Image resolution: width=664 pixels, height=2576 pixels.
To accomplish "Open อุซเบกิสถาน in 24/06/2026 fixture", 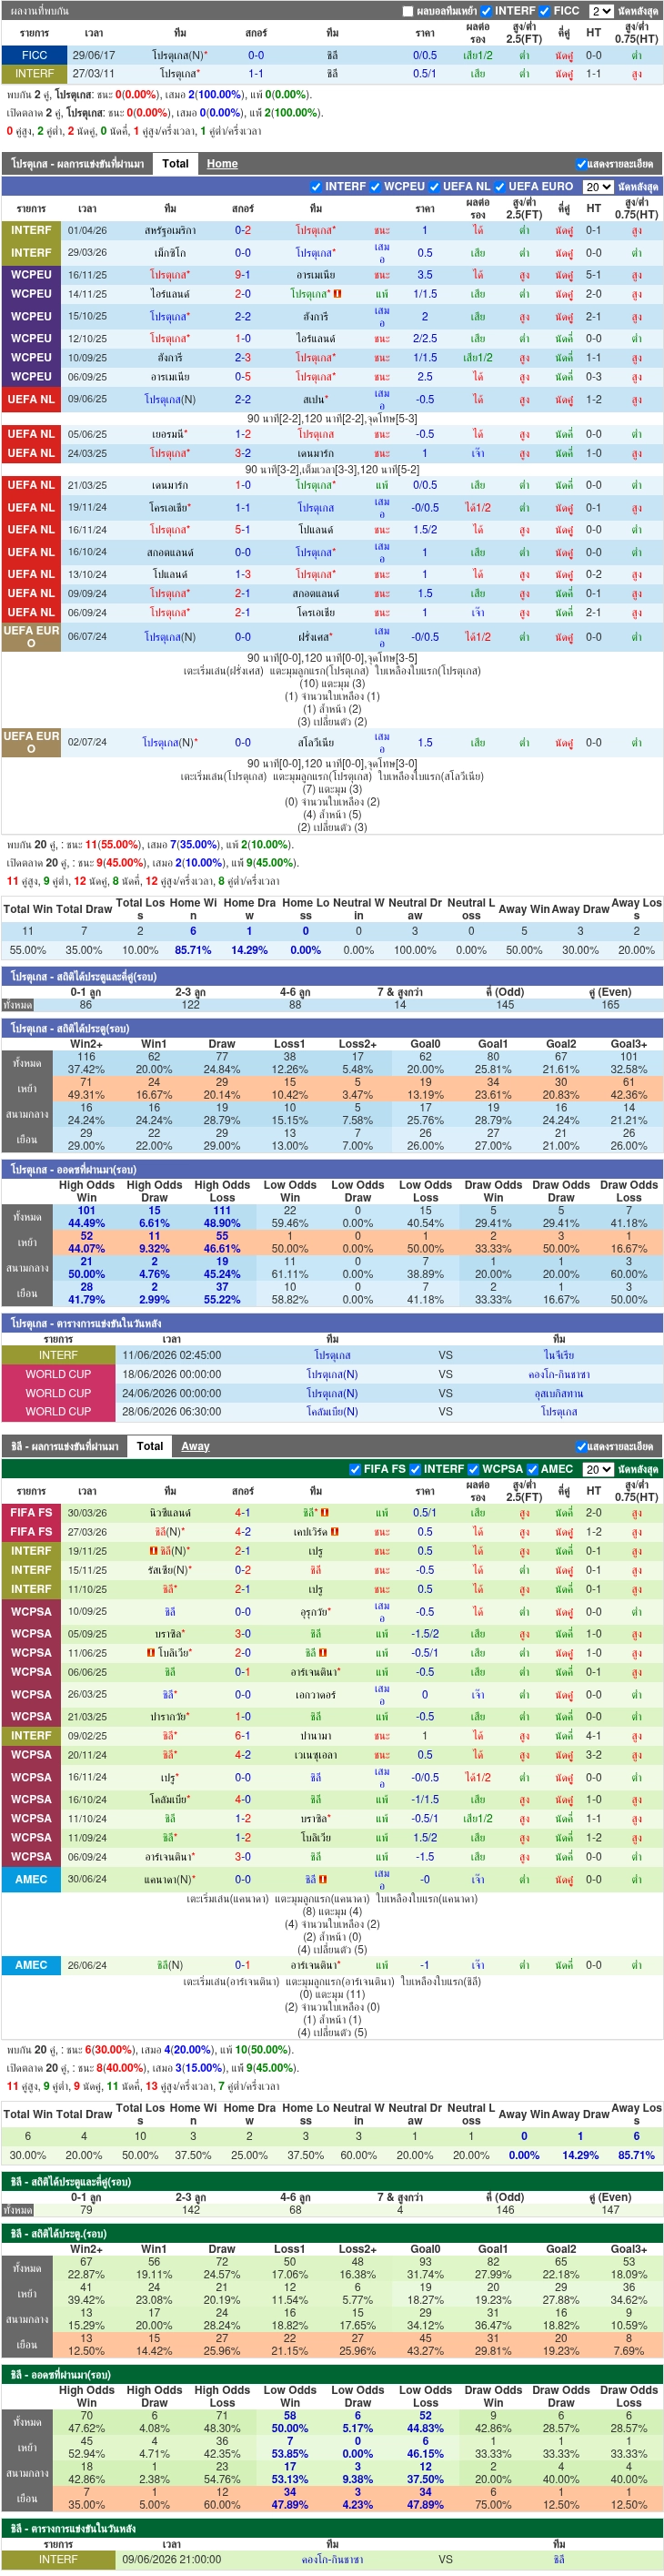I will [559, 1393].
